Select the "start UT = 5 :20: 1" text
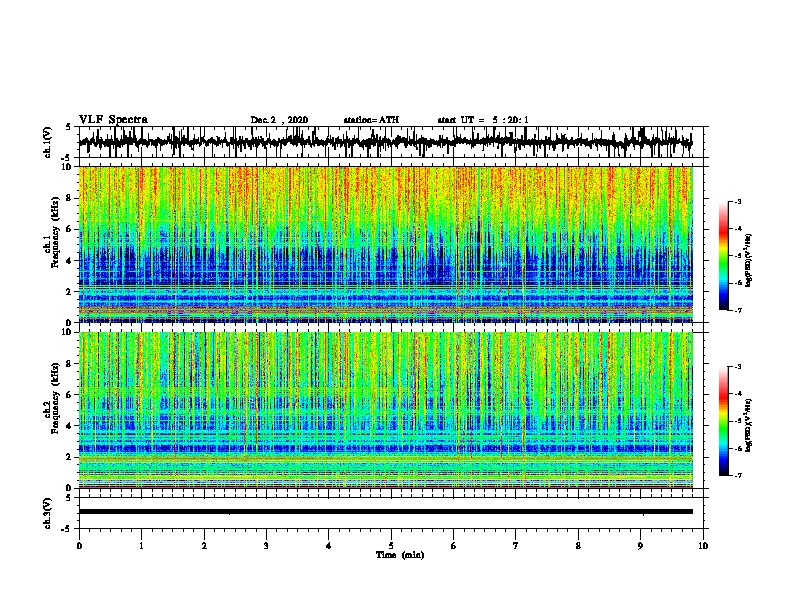792x612 pixels. tap(483, 120)
